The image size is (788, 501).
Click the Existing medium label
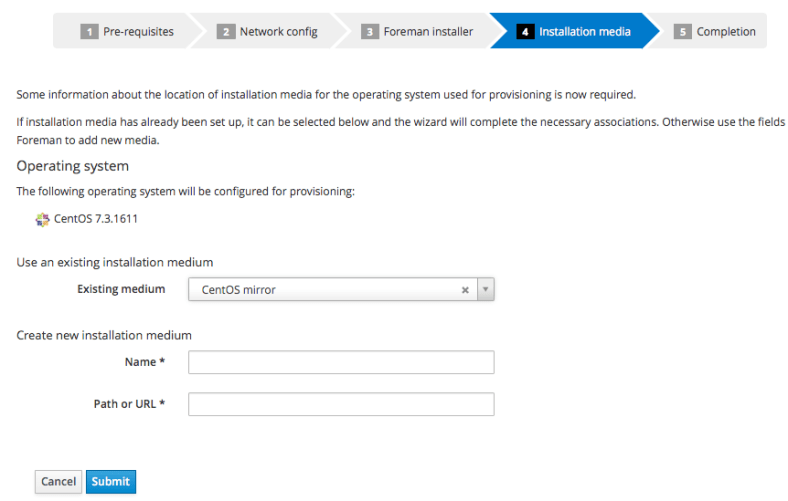coord(121,290)
